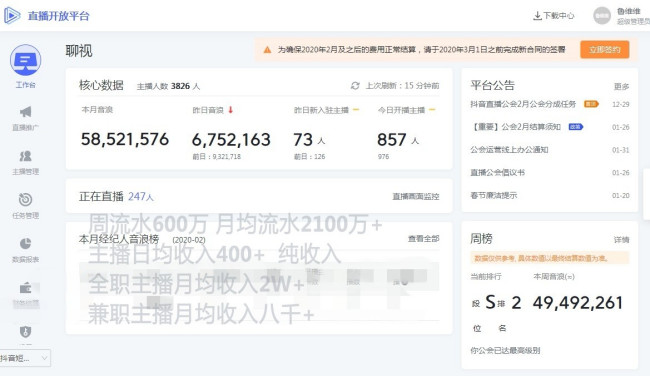This screenshot has height=376, width=650.
Task: Open 任务管理 task management sidebar icon
Action: pos(26,199)
